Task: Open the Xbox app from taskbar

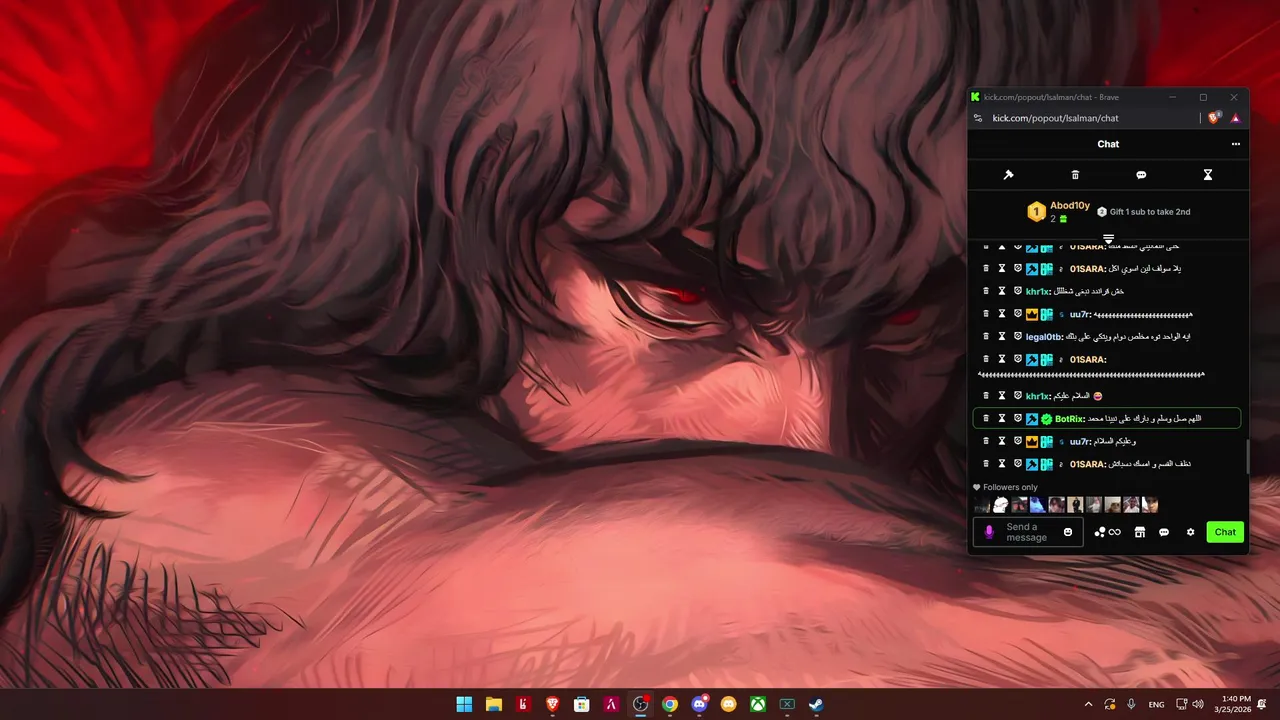Action: click(758, 704)
